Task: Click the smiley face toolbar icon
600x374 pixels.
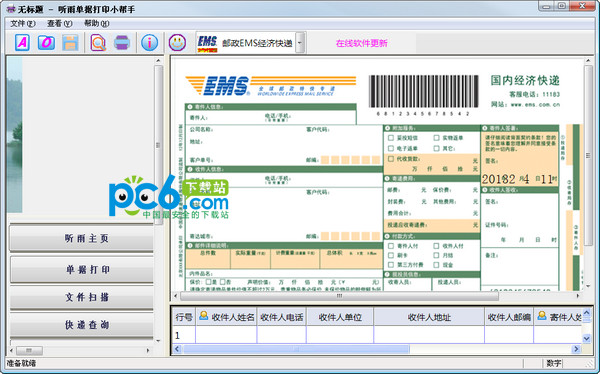Action: (177, 42)
